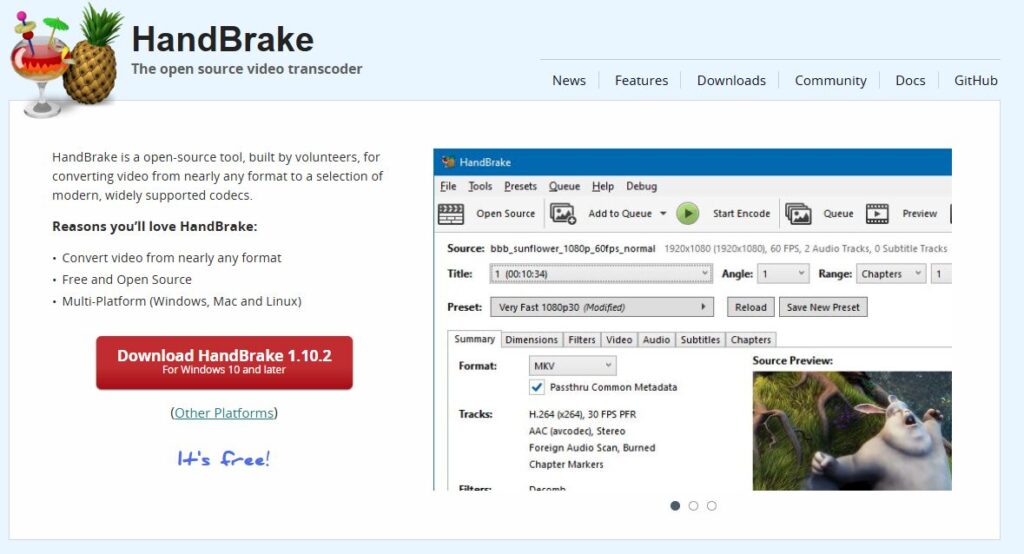Click the Source Preview bunny thumbnail
Screen dimensions: 1024x554
coord(851,430)
